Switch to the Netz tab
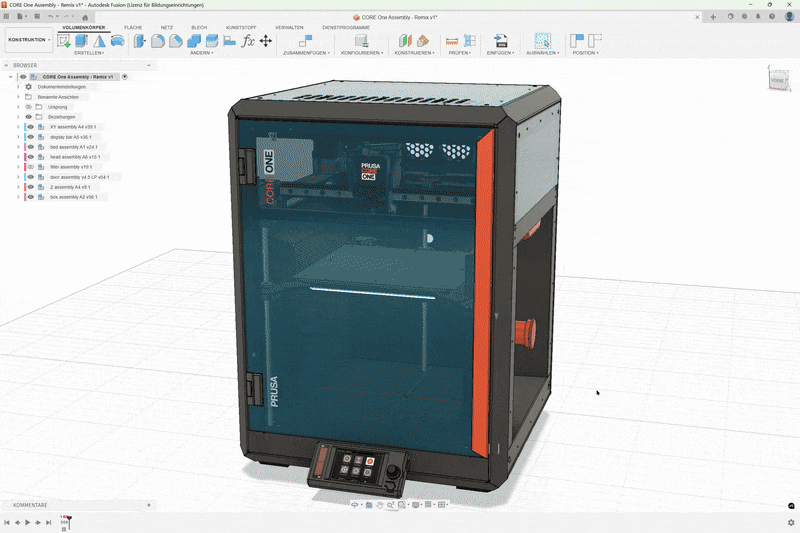This screenshot has width=800, height=533. (x=167, y=28)
